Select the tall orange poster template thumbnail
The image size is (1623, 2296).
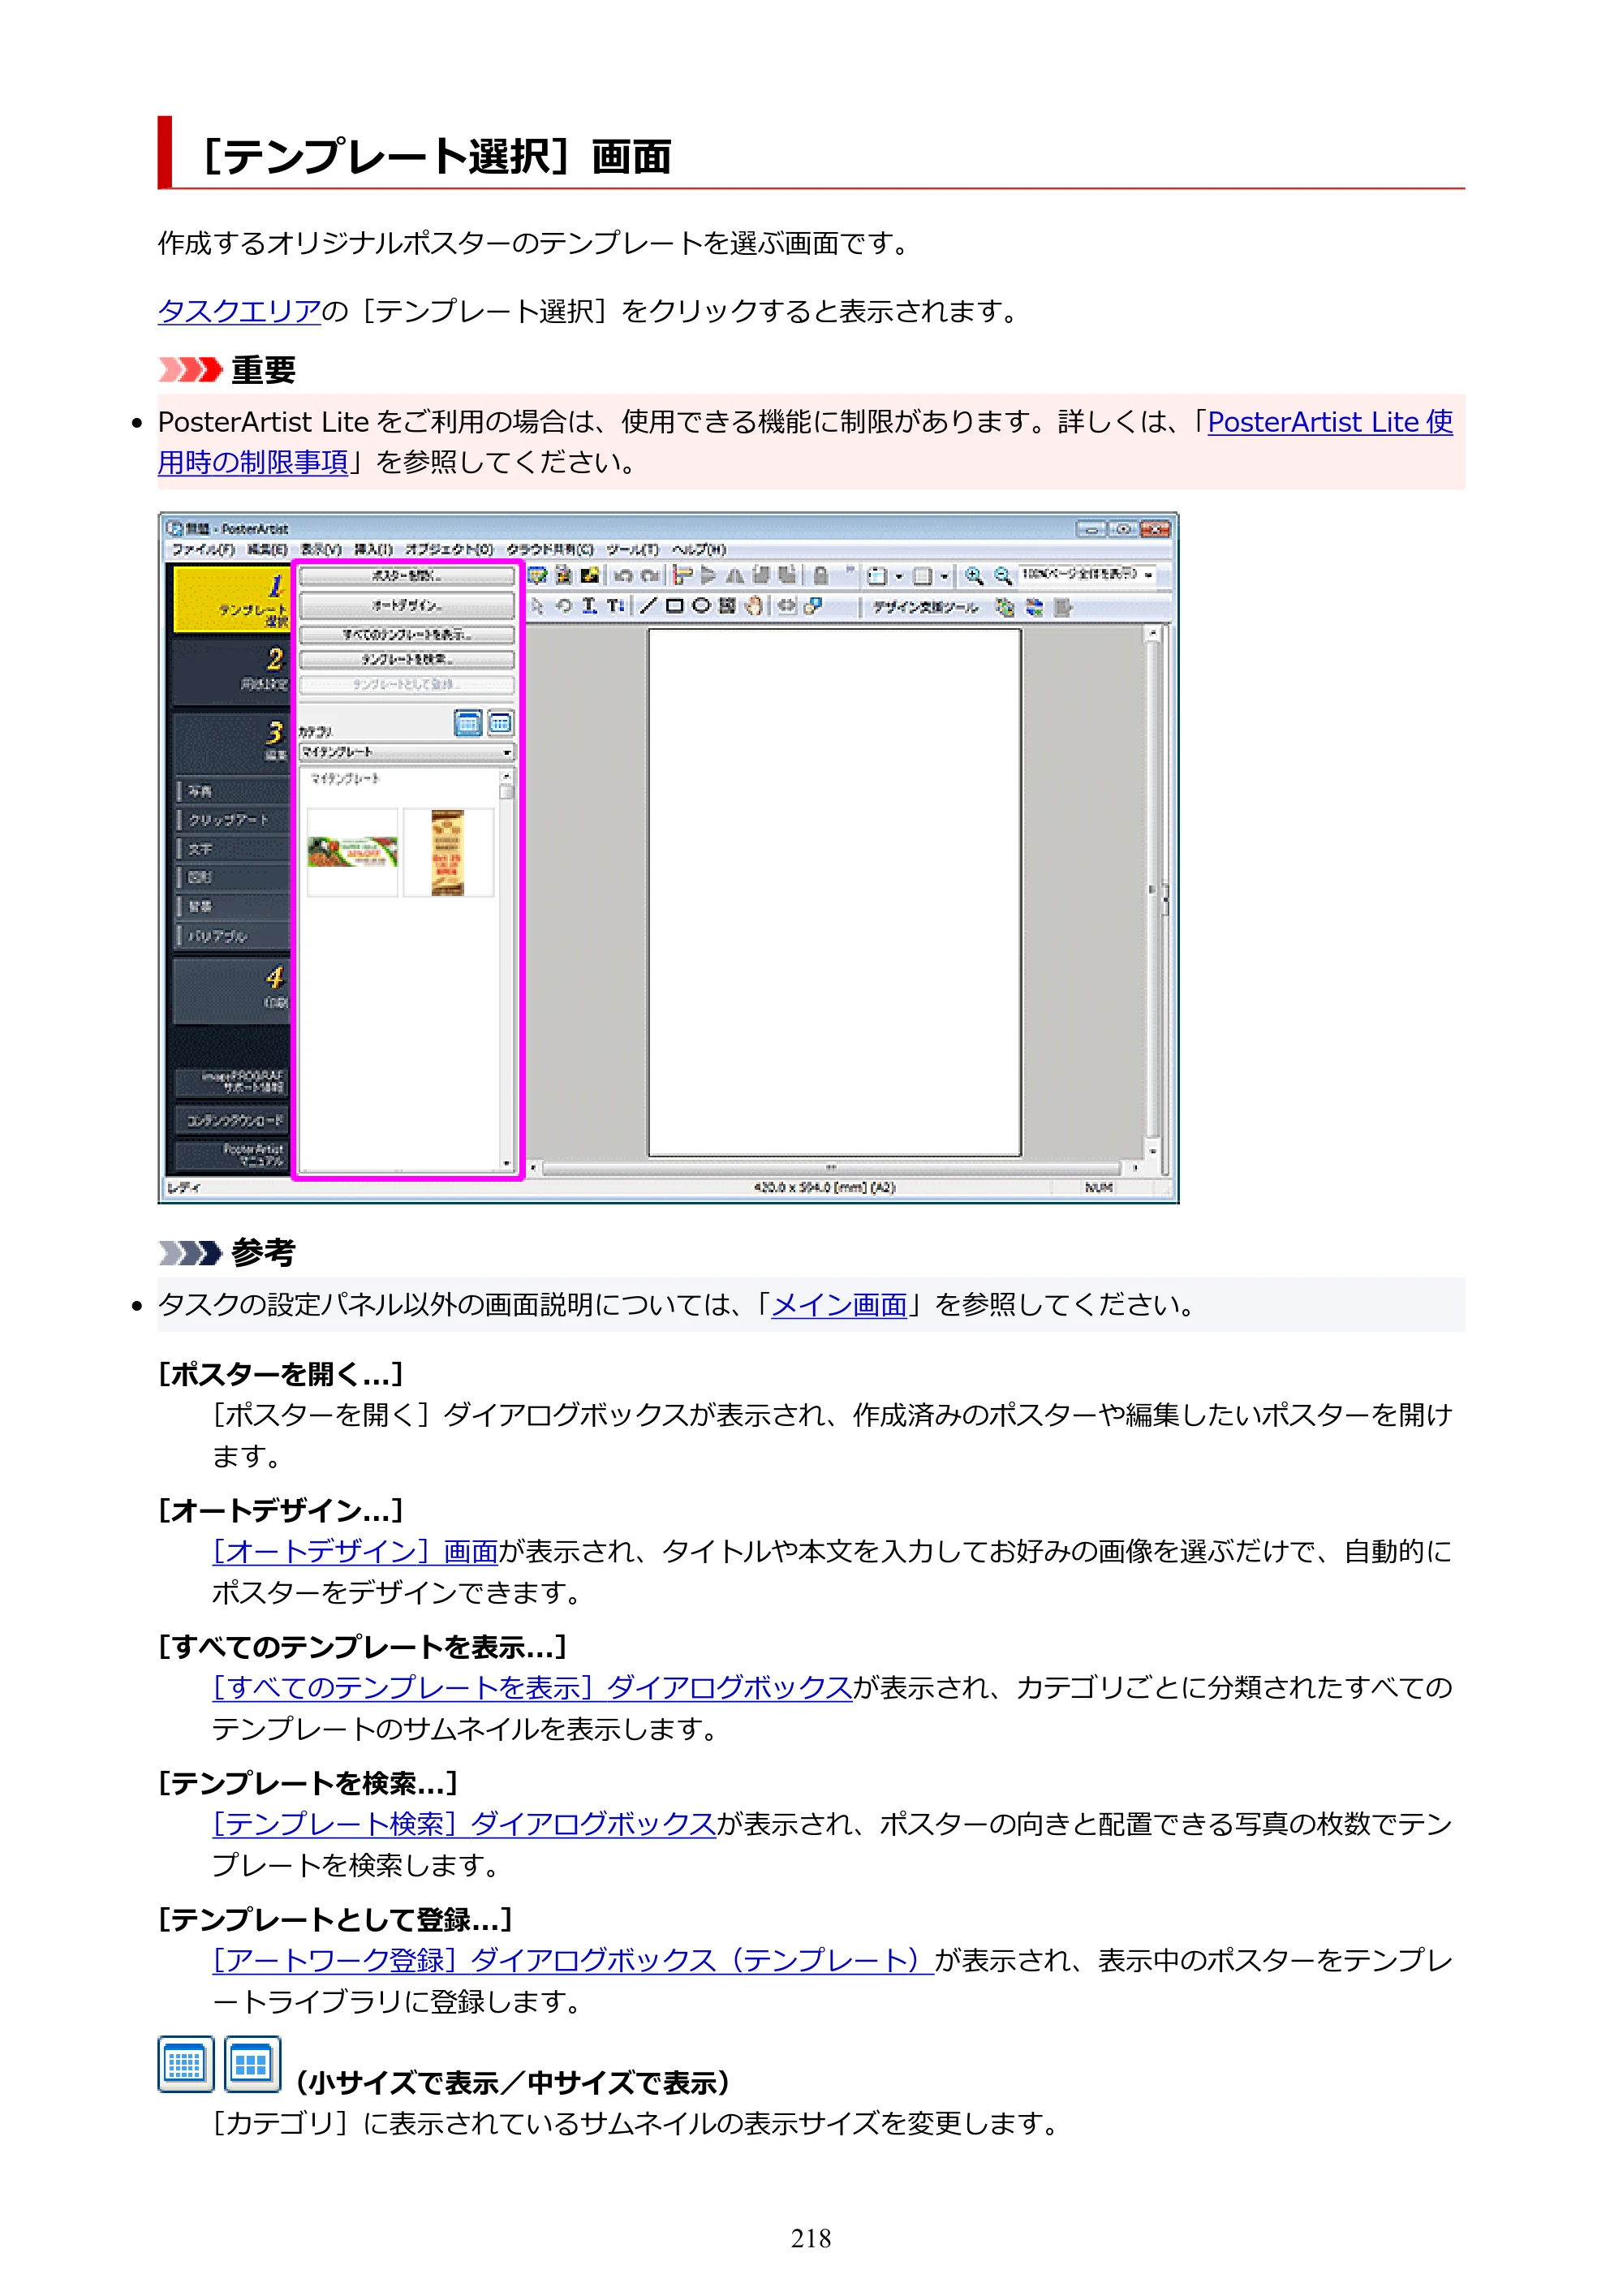click(448, 852)
